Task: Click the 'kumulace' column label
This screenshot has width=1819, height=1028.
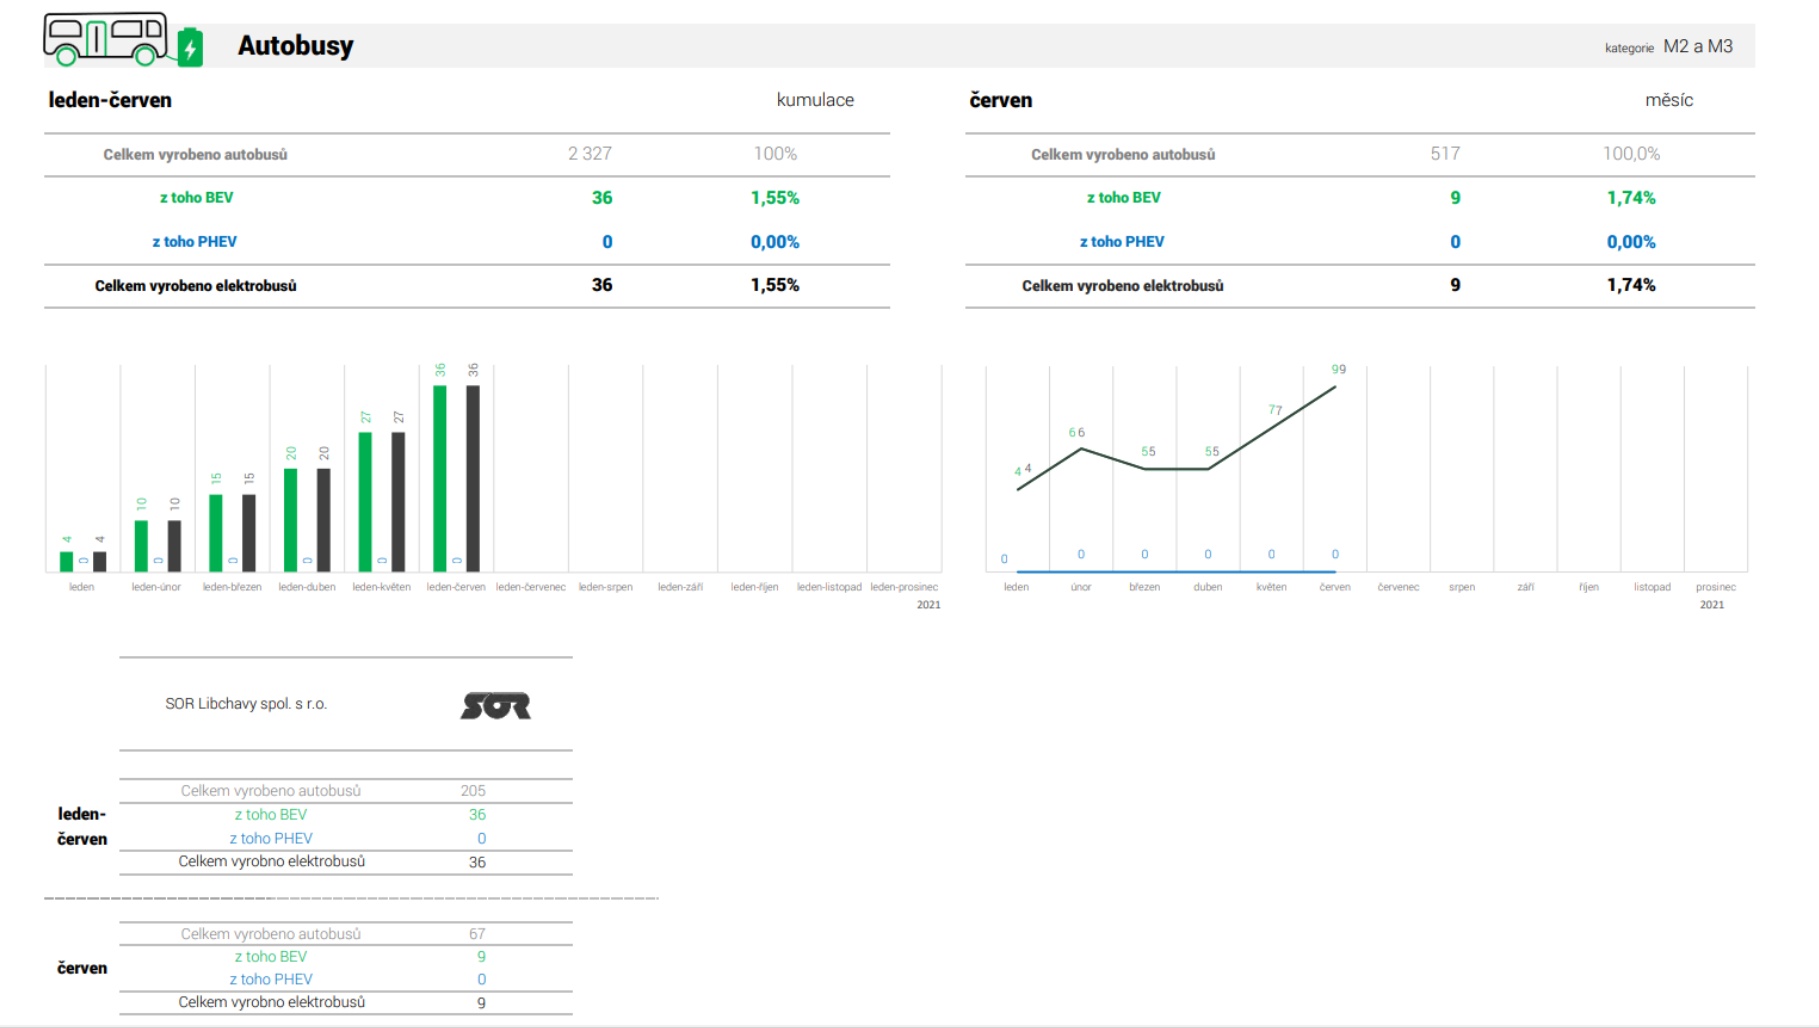Action: tap(815, 100)
